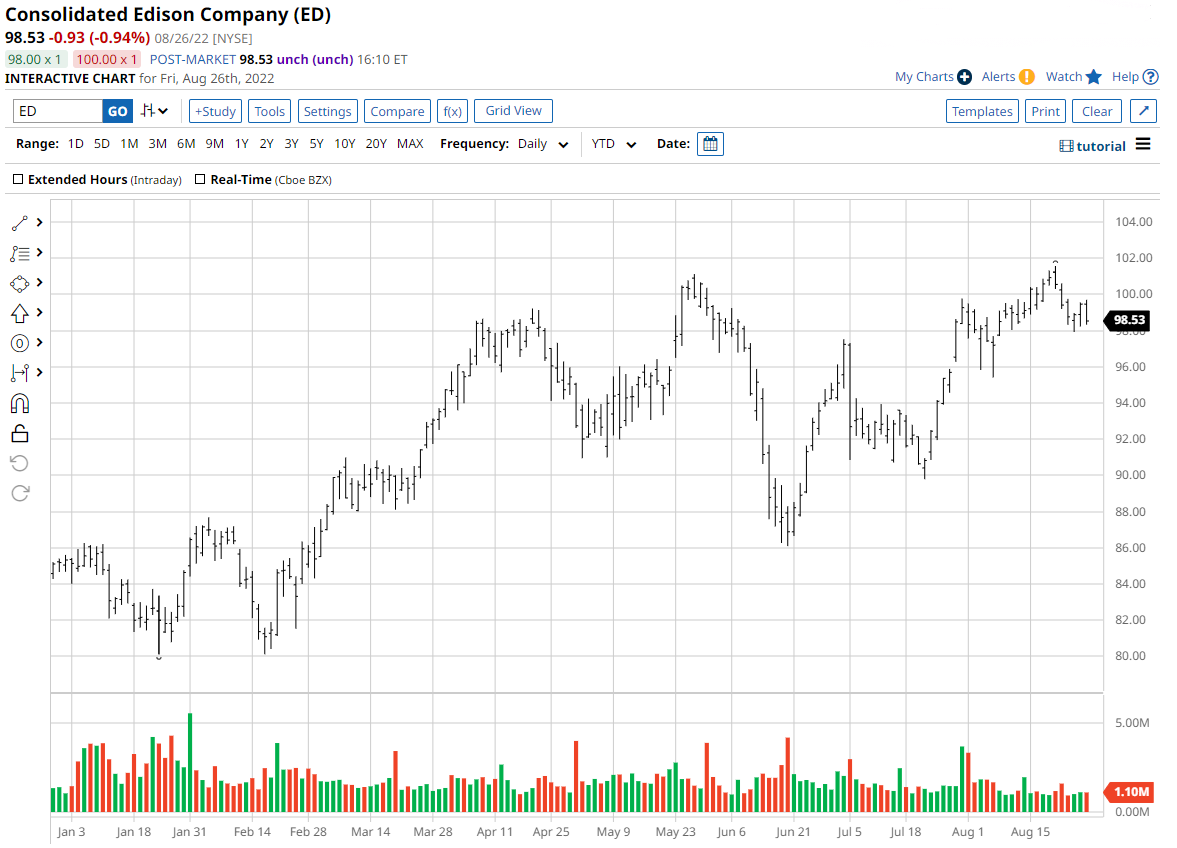Enable Extended Hours display
1177x848 pixels.
pyautogui.click(x=16, y=179)
